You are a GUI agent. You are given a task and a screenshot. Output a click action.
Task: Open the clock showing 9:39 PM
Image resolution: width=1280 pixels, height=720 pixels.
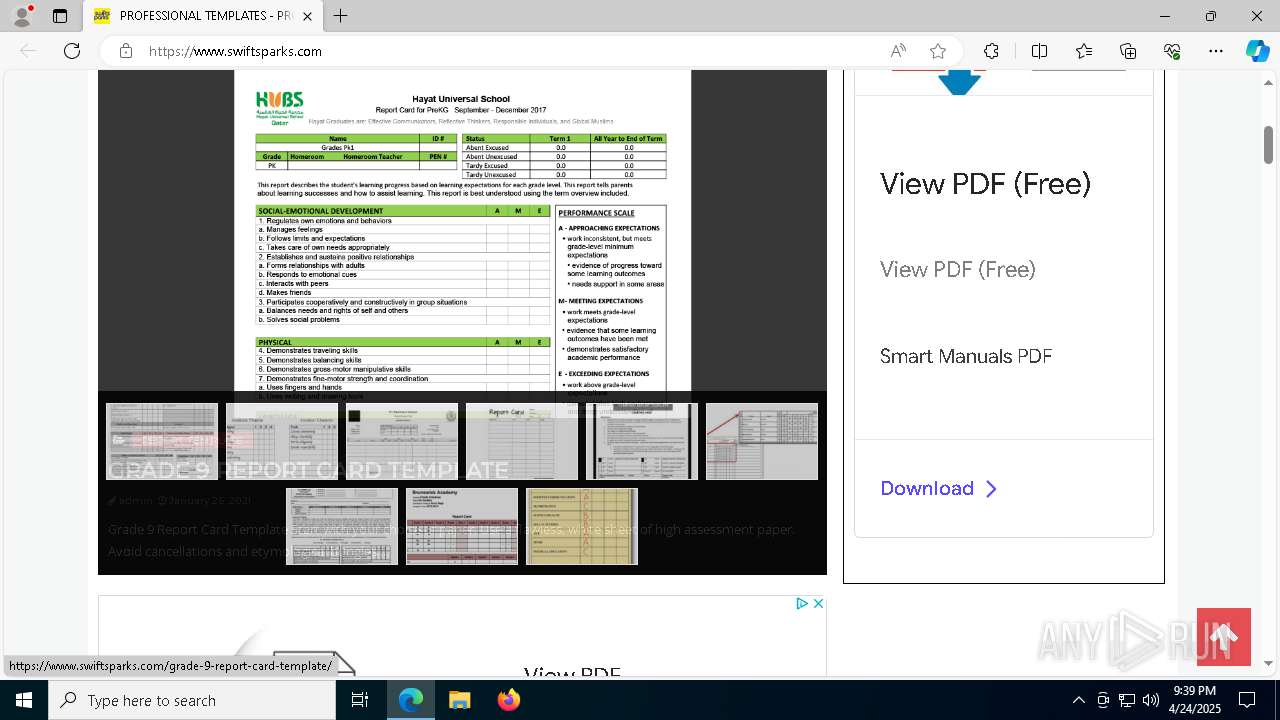pyautogui.click(x=1196, y=700)
